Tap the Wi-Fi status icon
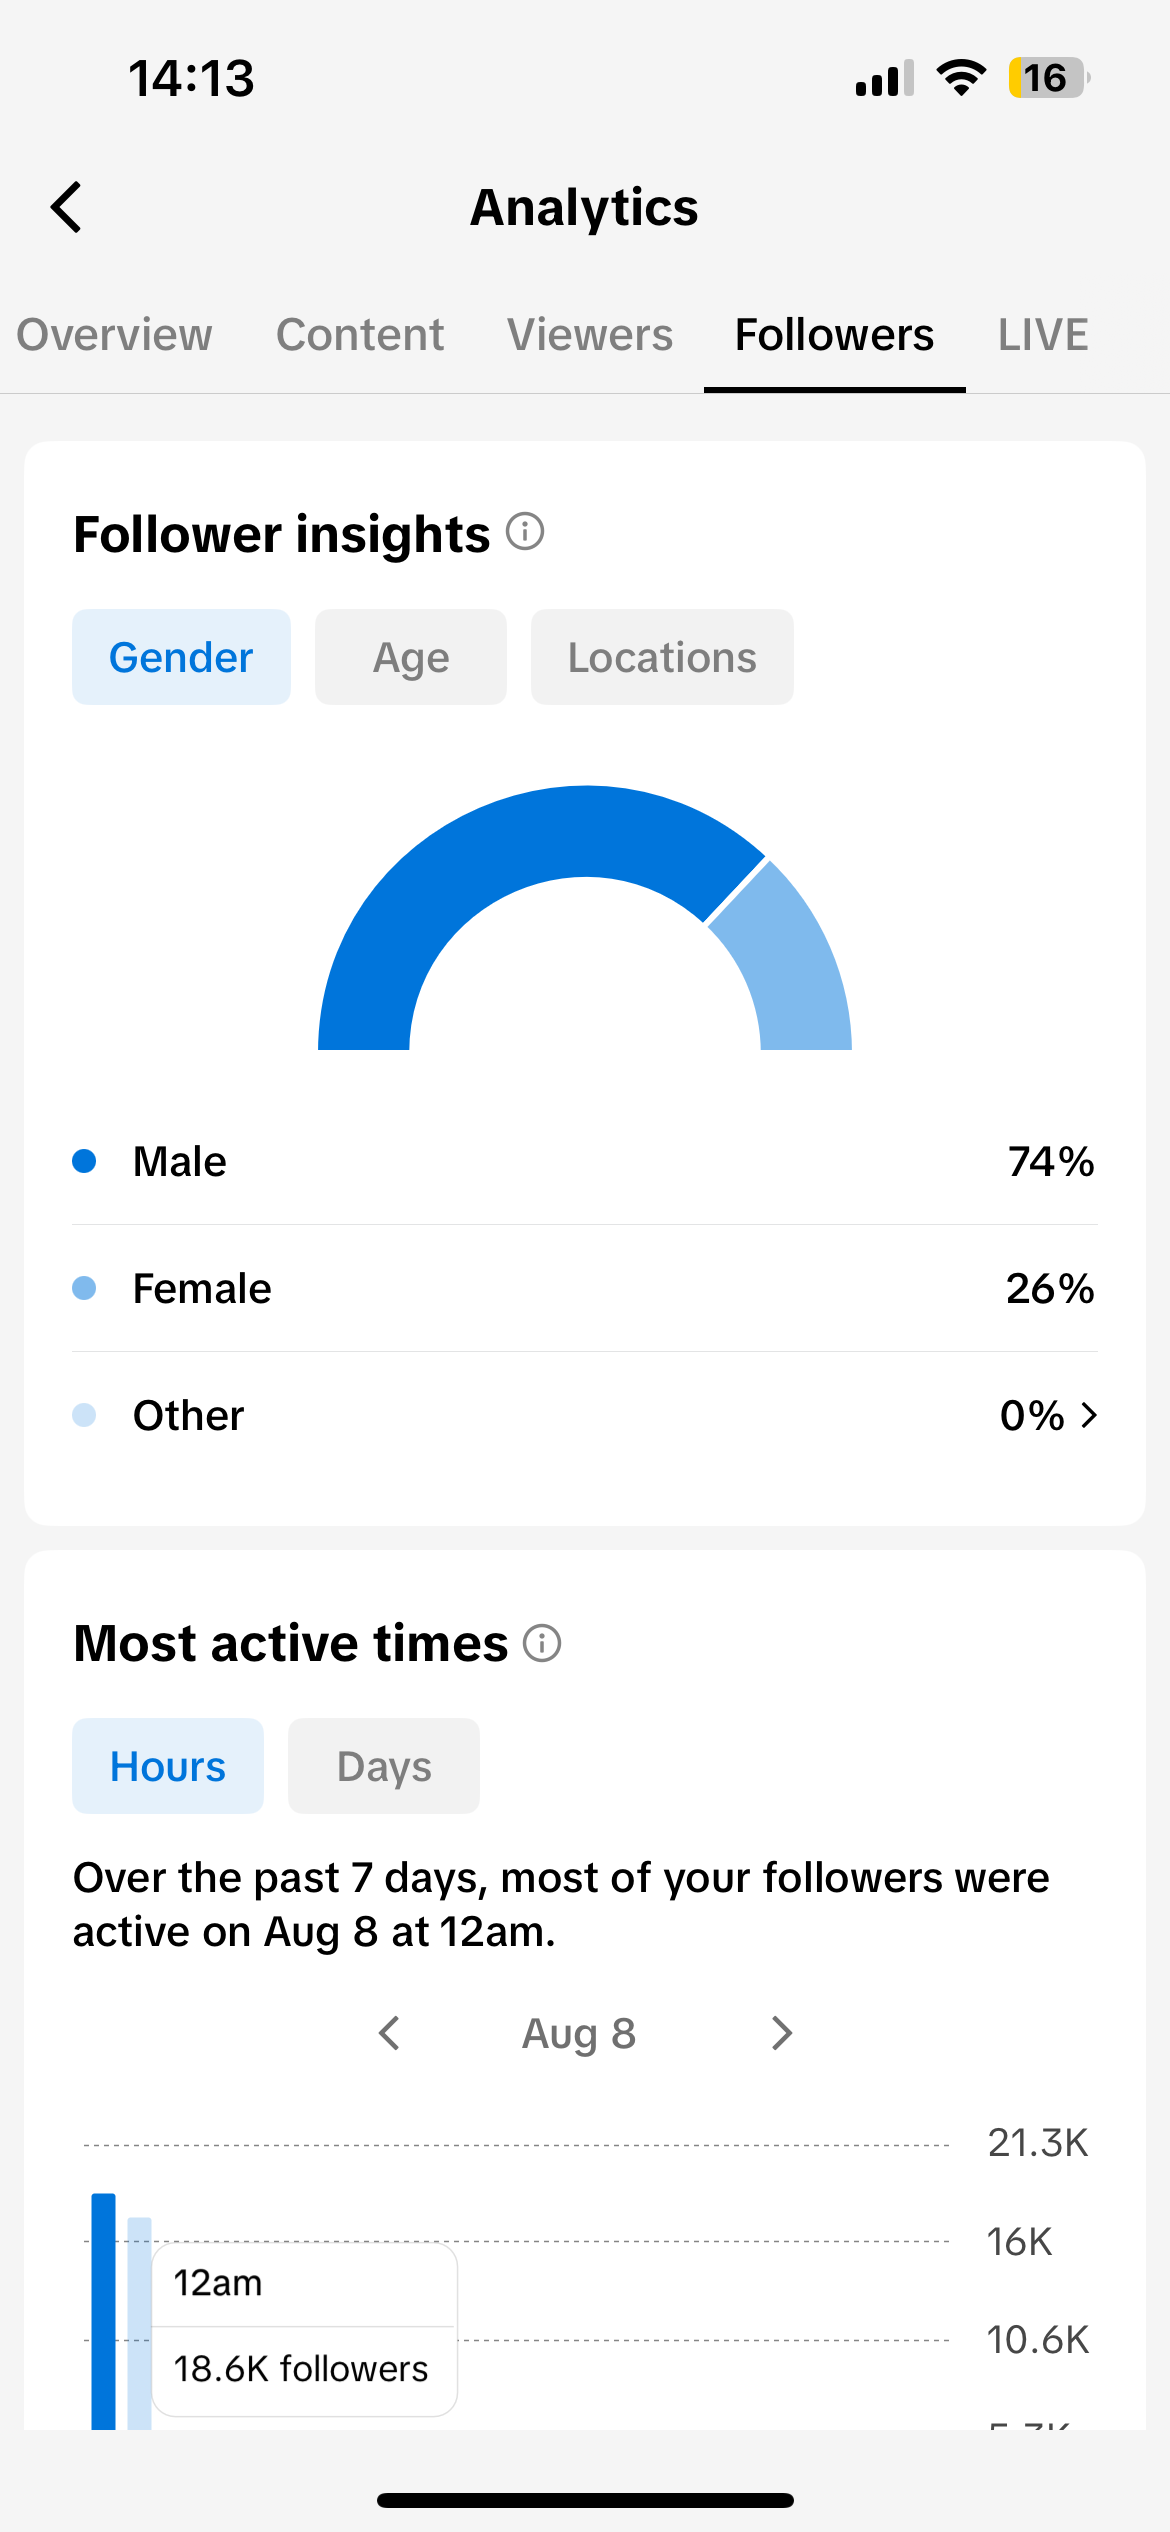Image resolution: width=1170 pixels, height=2532 pixels. [961, 78]
